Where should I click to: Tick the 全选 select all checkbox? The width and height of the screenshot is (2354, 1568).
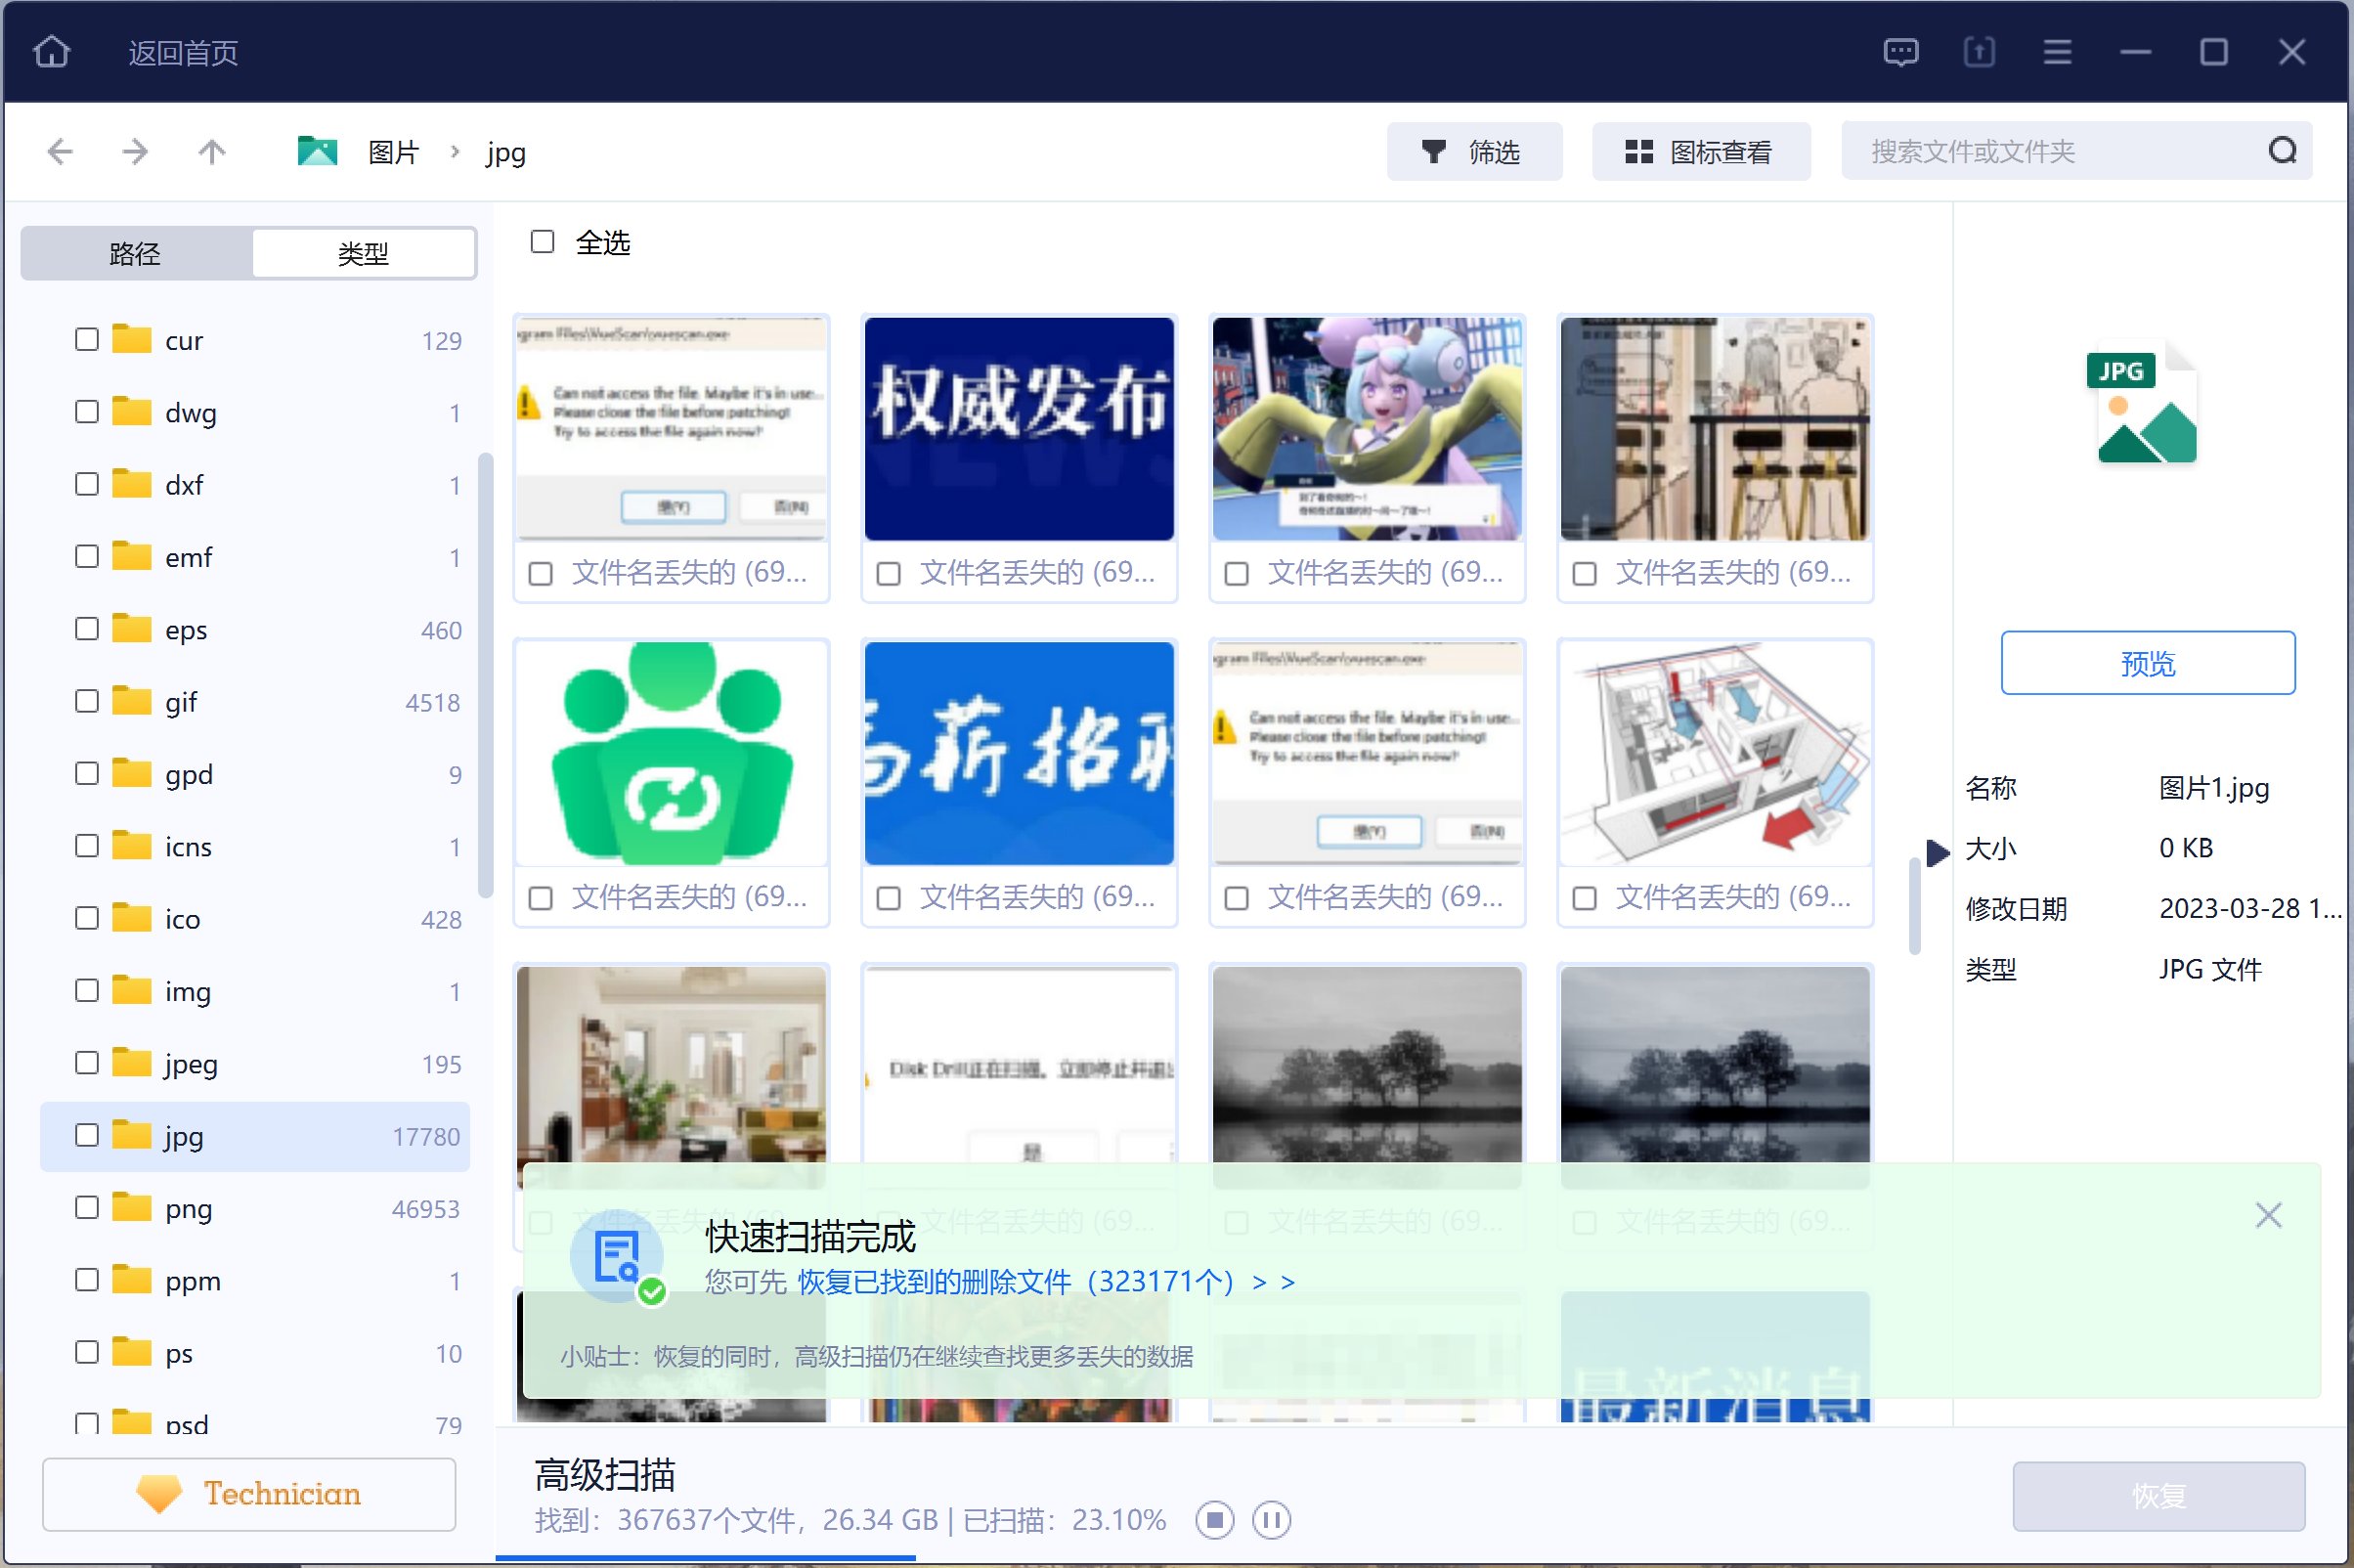coord(542,242)
